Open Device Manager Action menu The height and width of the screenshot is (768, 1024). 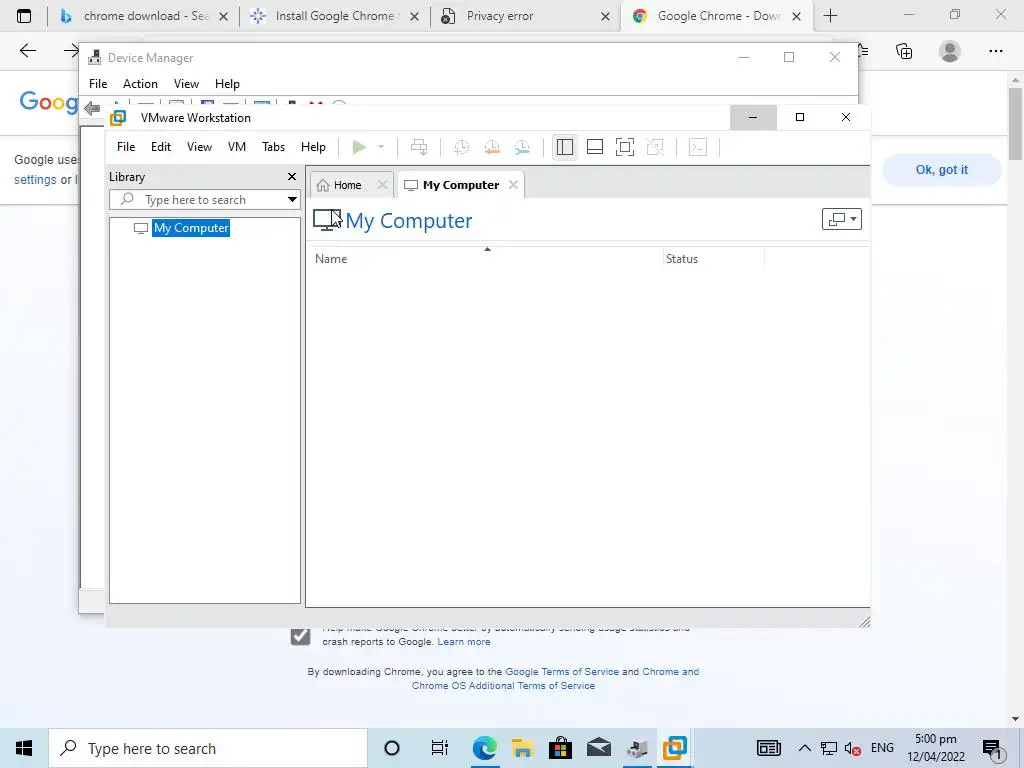click(x=140, y=84)
